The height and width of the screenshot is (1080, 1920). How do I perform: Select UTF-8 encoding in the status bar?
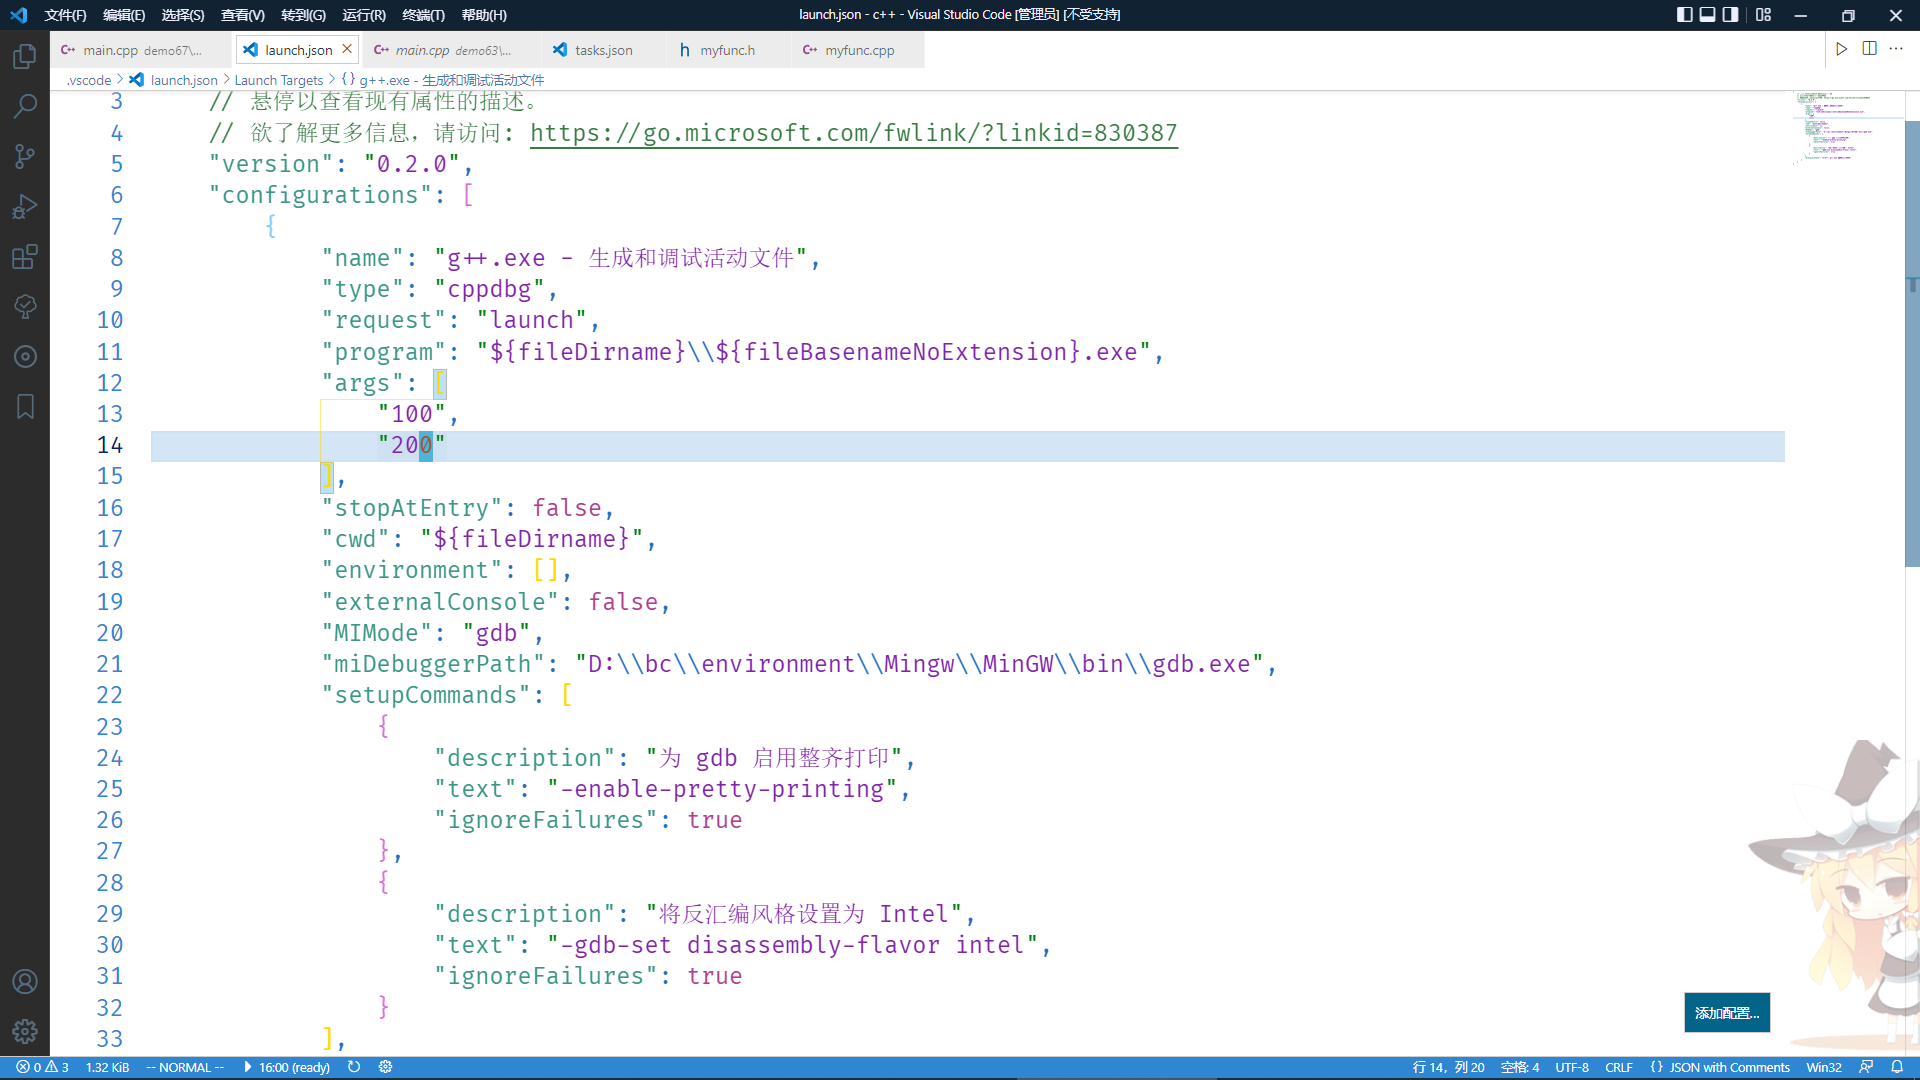(1572, 1067)
